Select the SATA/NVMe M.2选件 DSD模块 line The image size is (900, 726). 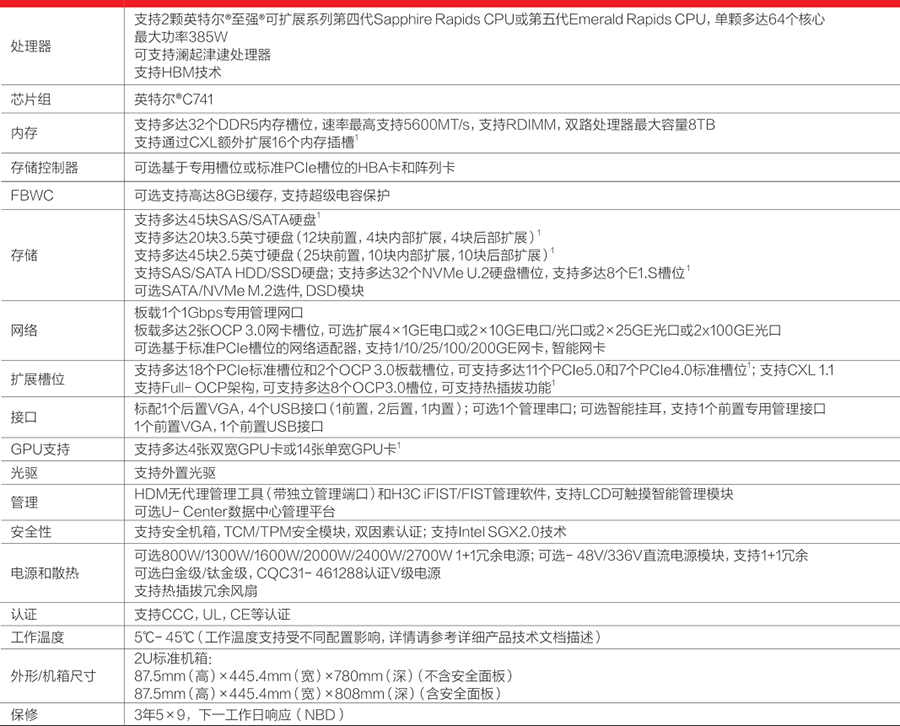[x=249, y=291]
